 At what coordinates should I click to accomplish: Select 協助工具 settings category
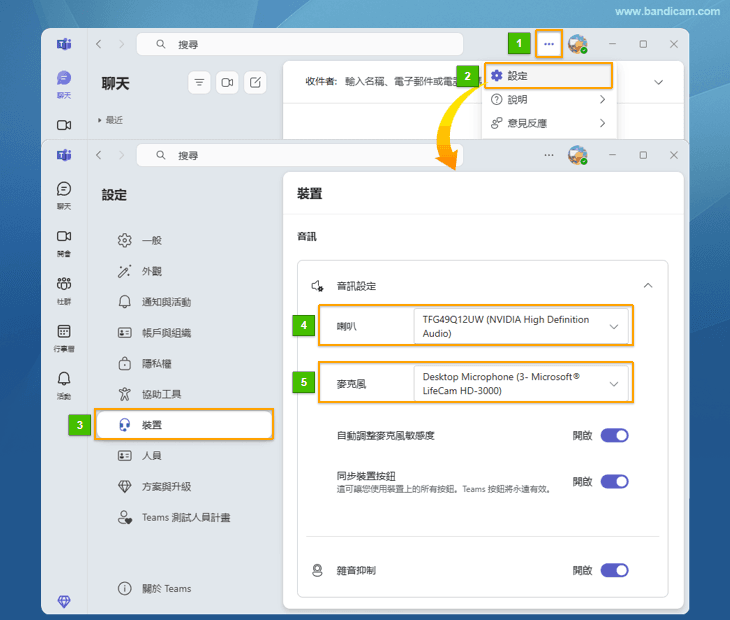pyautogui.click(x=184, y=394)
